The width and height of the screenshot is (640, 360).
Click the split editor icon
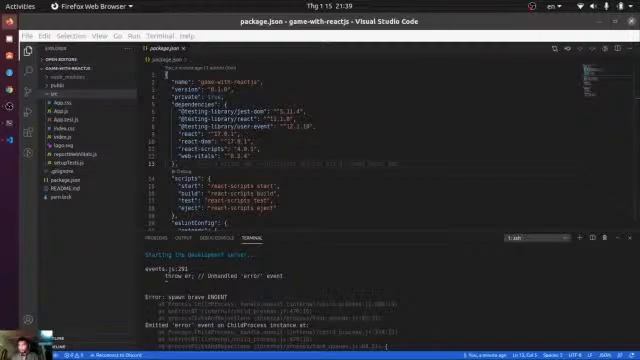(x=618, y=49)
